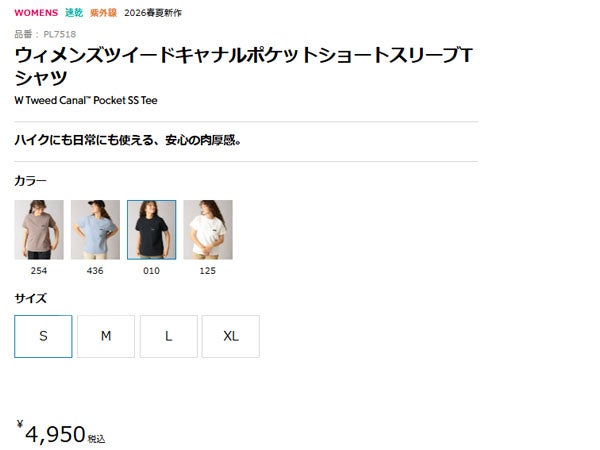
Task: Click the 速乾 quick-dry feature tag
Action: (x=74, y=13)
